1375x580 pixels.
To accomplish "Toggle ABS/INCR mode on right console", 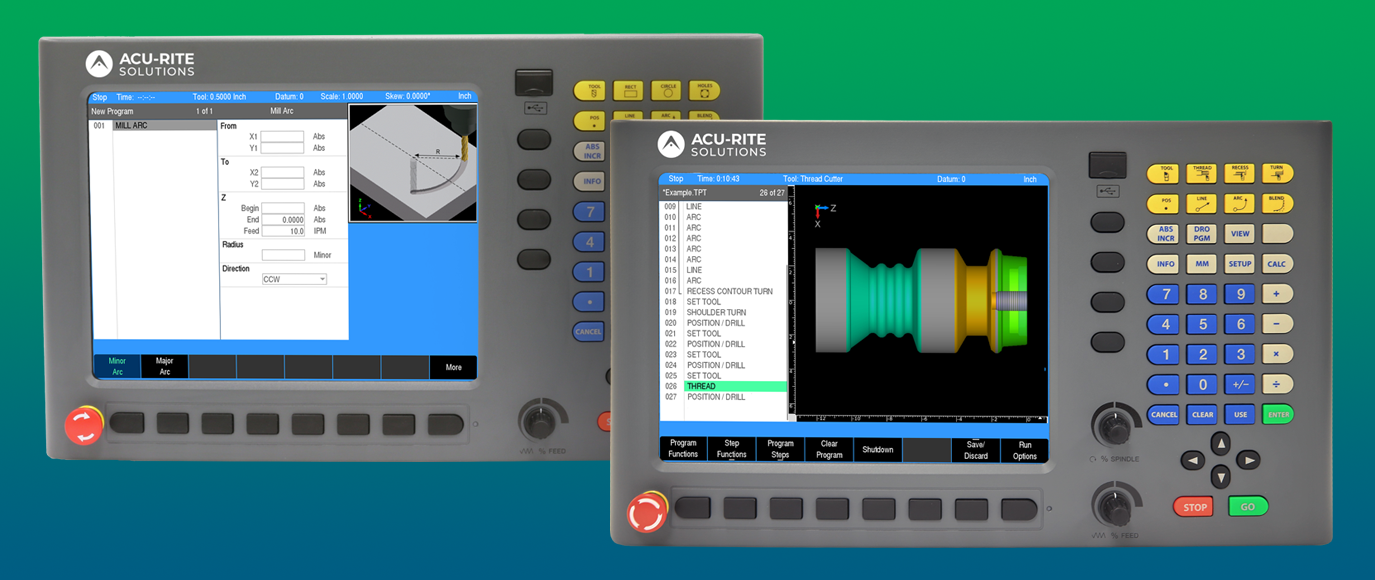I will (1165, 234).
